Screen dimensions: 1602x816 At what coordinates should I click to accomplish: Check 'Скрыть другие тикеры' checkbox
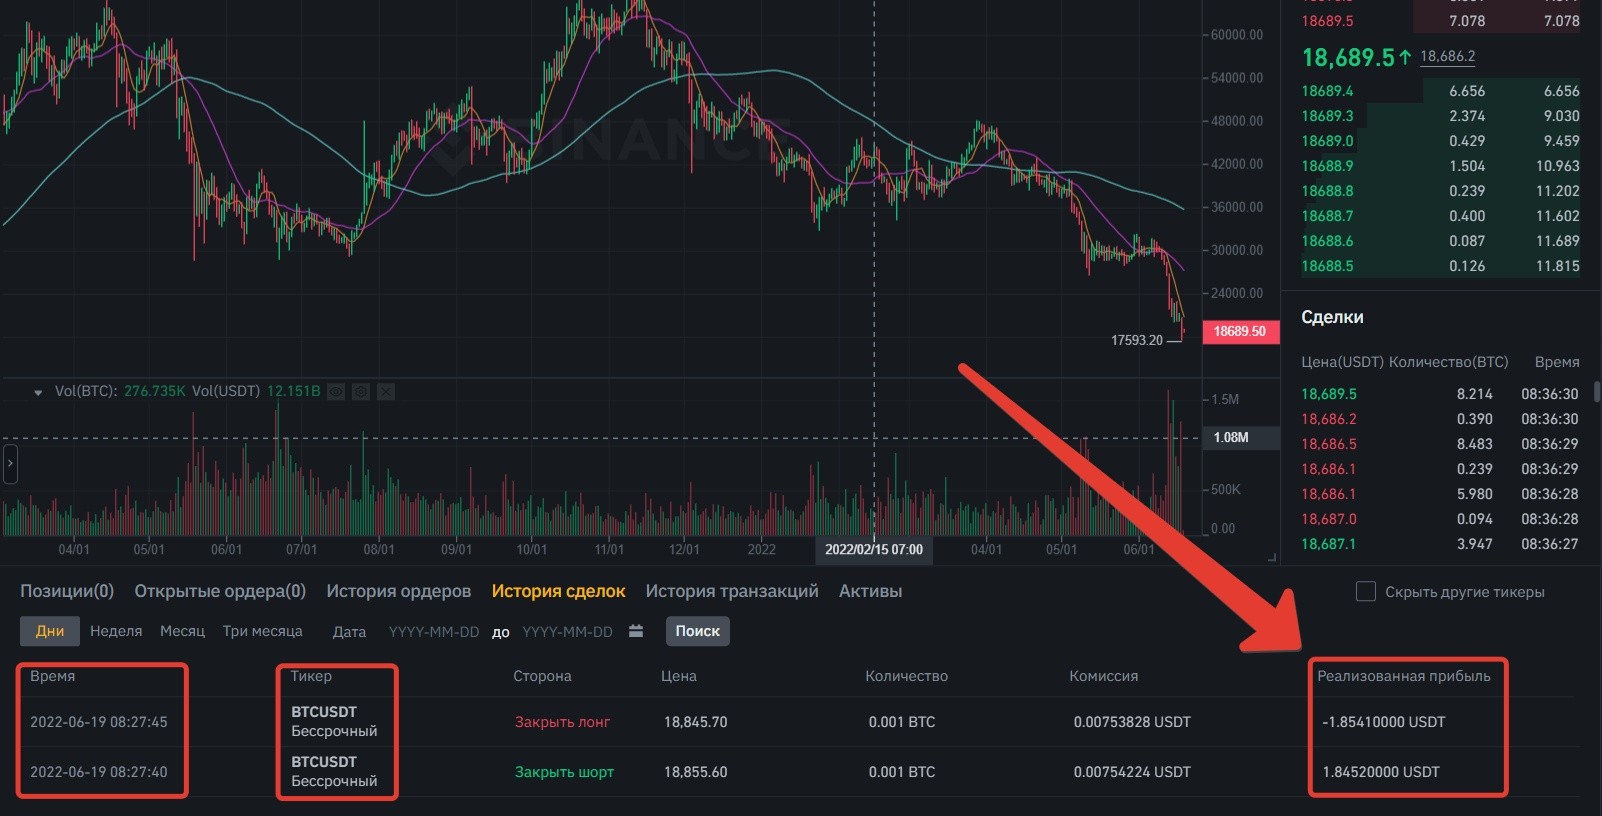coord(1365,592)
